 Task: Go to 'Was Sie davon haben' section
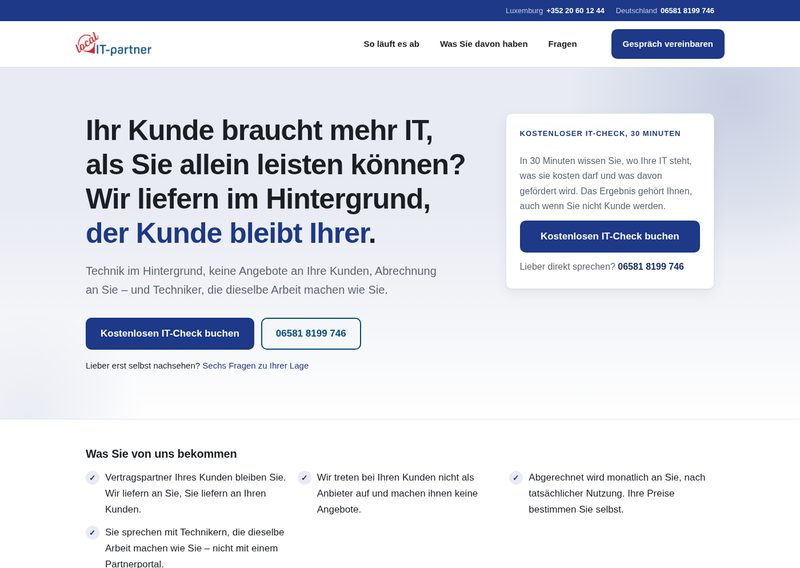(484, 44)
